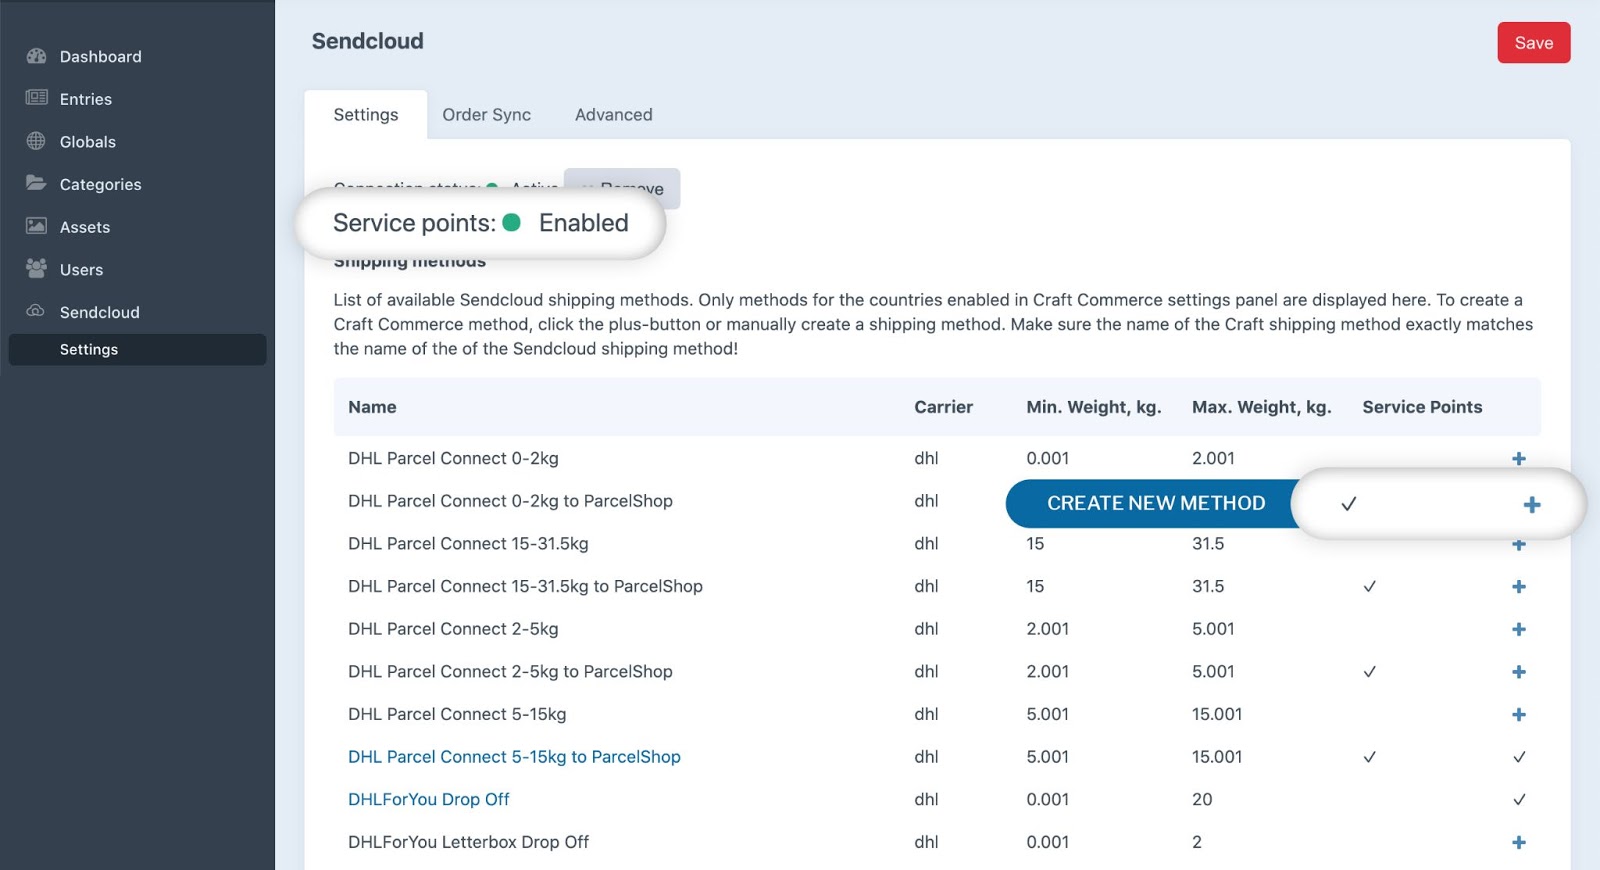This screenshot has width=1600, height=870.
Task: Click Max weight 31.5 in 15-31.5kg to ParcelShop row
Action: 1208,587
